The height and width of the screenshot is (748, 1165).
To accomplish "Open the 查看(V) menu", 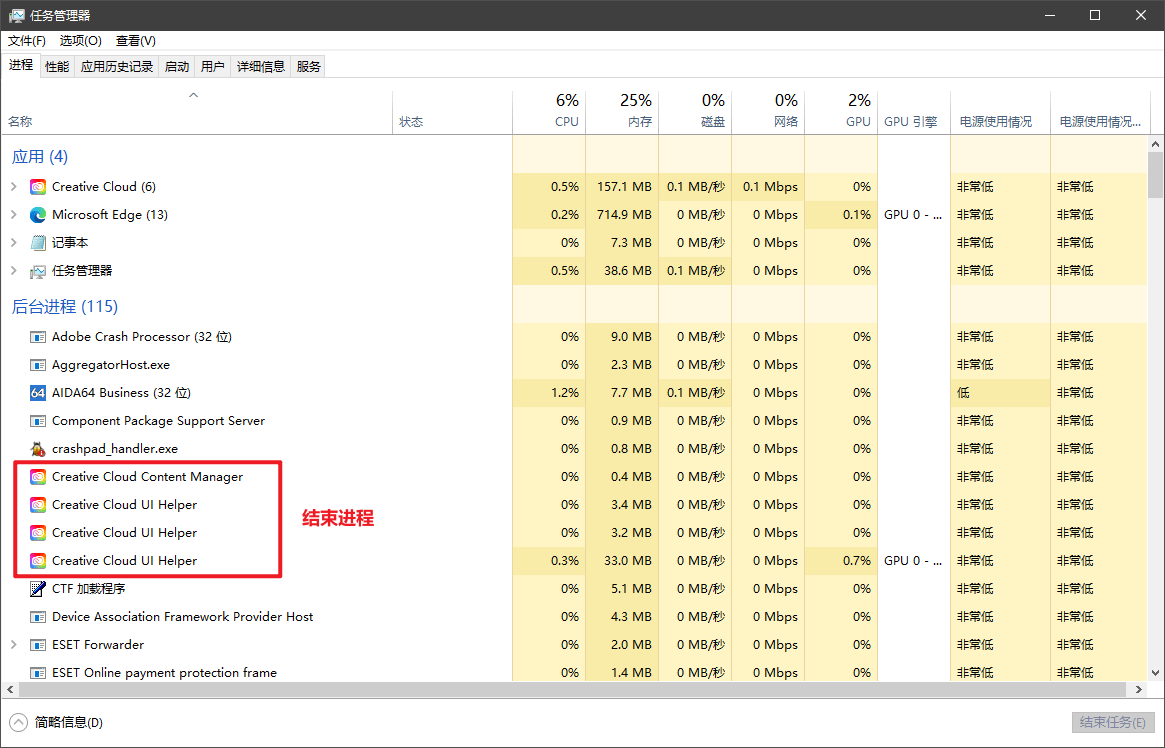I will (x=135, y=41).
